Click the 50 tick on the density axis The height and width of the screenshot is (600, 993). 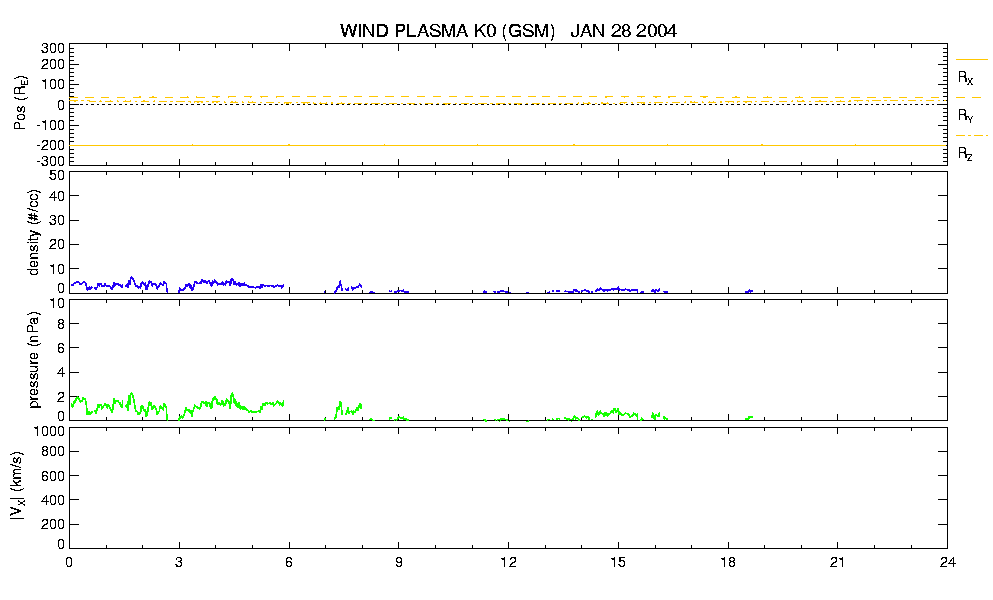[57, 176]
